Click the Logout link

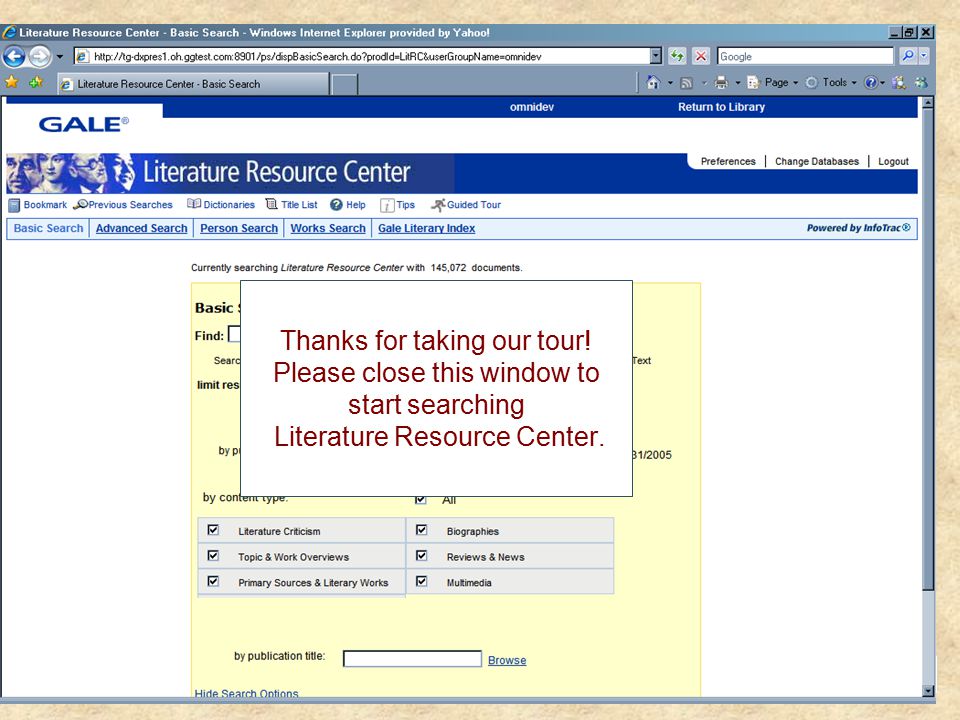pyautogui.click(x=893, y=162)
